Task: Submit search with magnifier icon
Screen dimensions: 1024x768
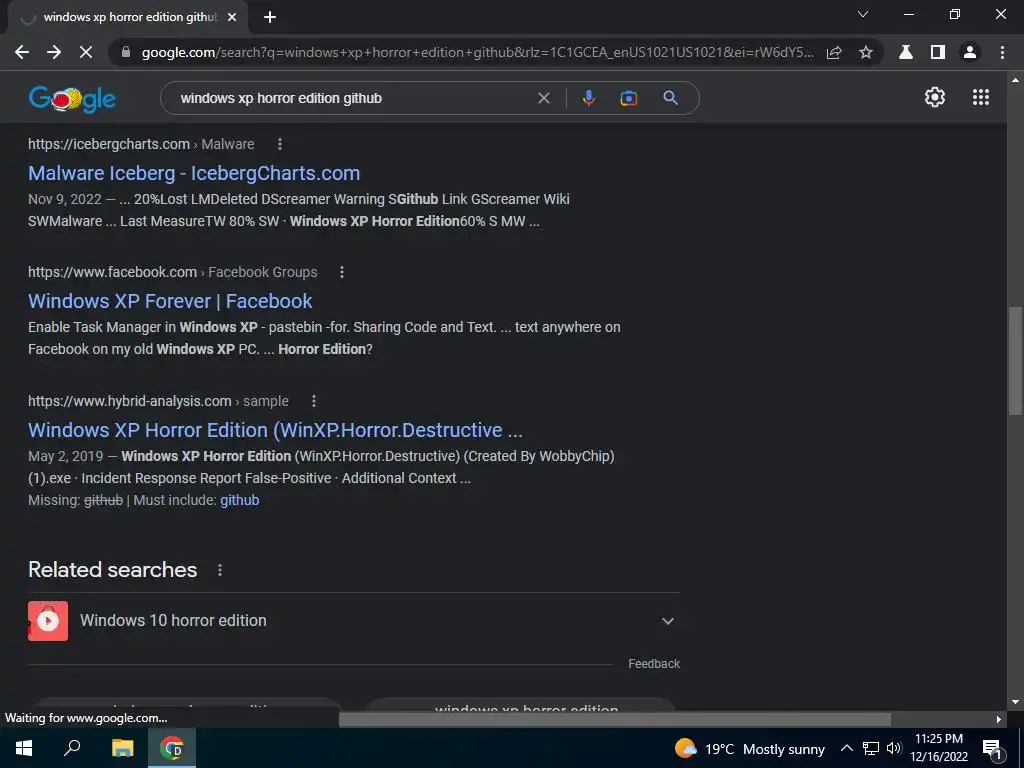Action: (670, 98)
